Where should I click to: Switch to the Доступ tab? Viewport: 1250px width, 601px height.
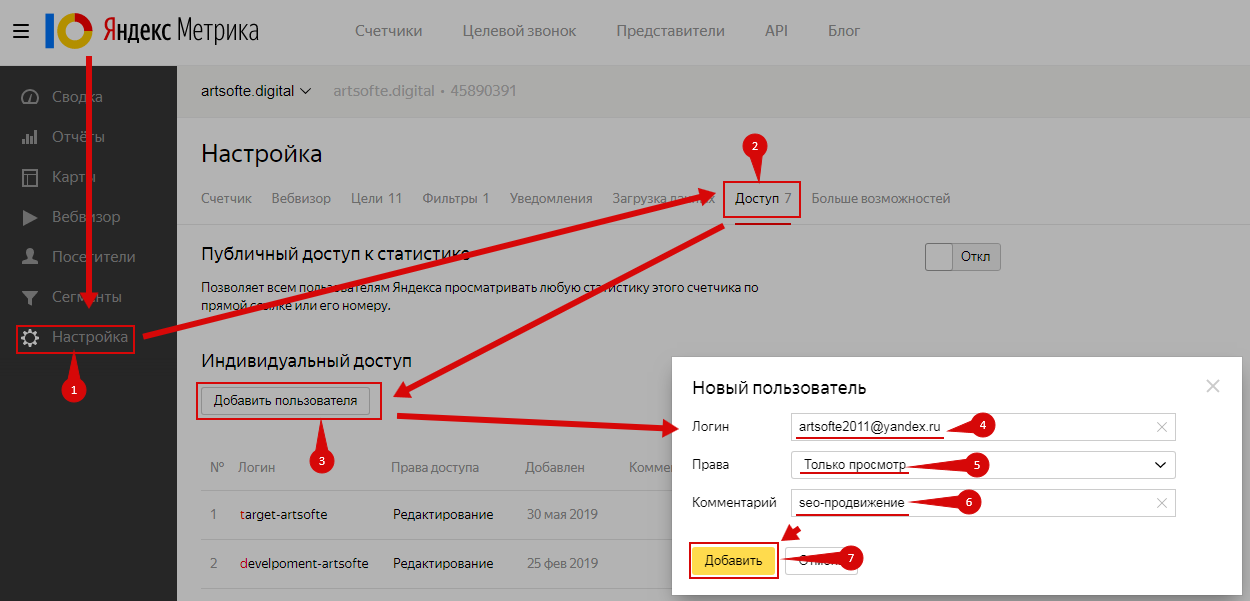763,198
